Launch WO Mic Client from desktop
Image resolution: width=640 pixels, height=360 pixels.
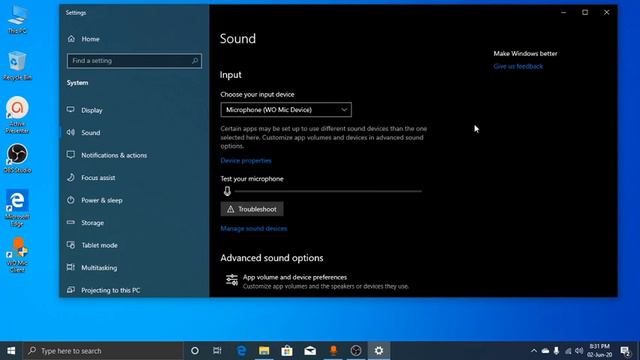(x=17, y=256)
